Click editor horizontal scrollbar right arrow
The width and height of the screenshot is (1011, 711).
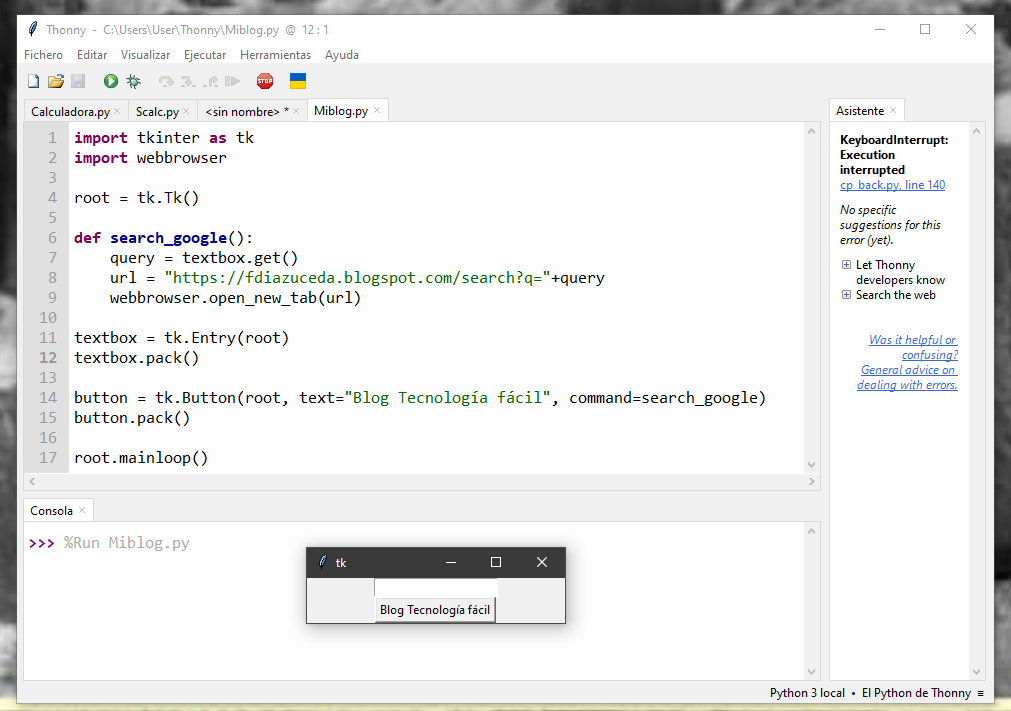coord(811,482)
